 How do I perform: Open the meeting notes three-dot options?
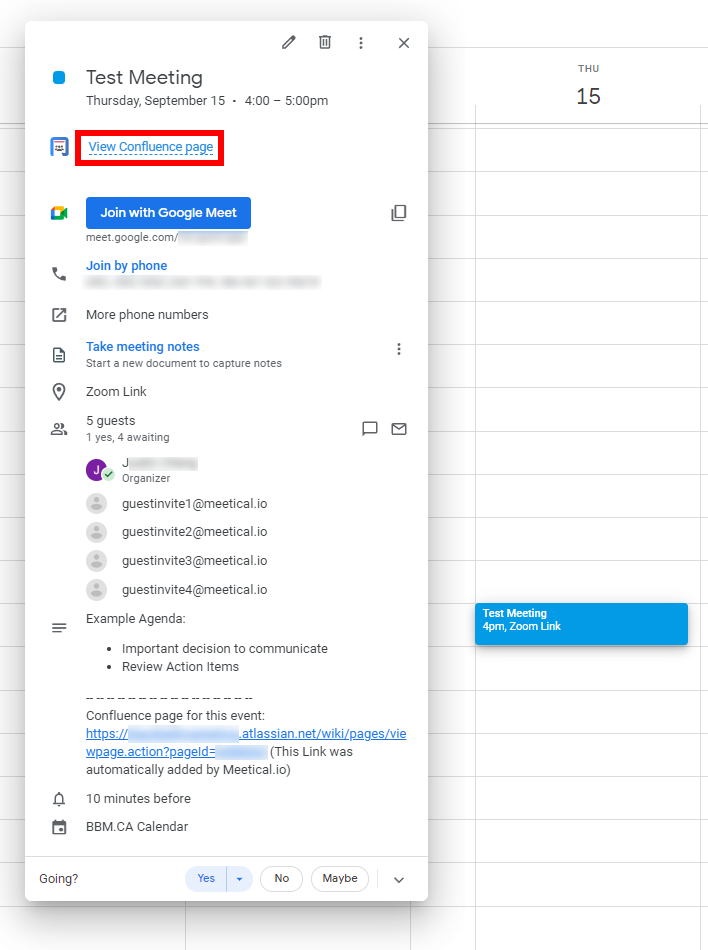tap(399, 349)
